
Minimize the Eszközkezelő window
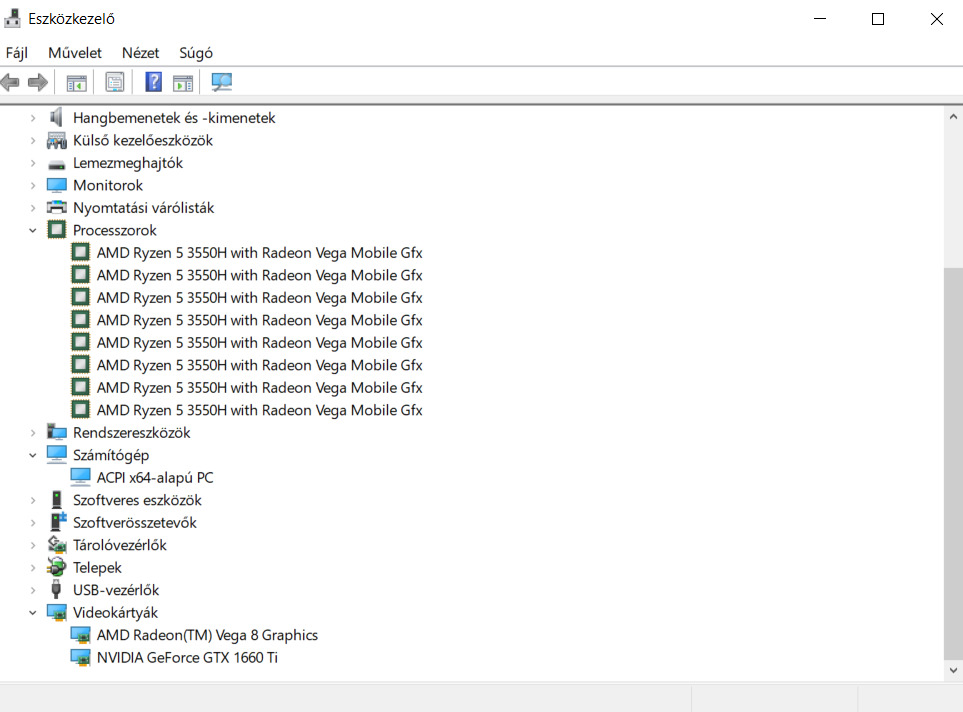(820, 19)
